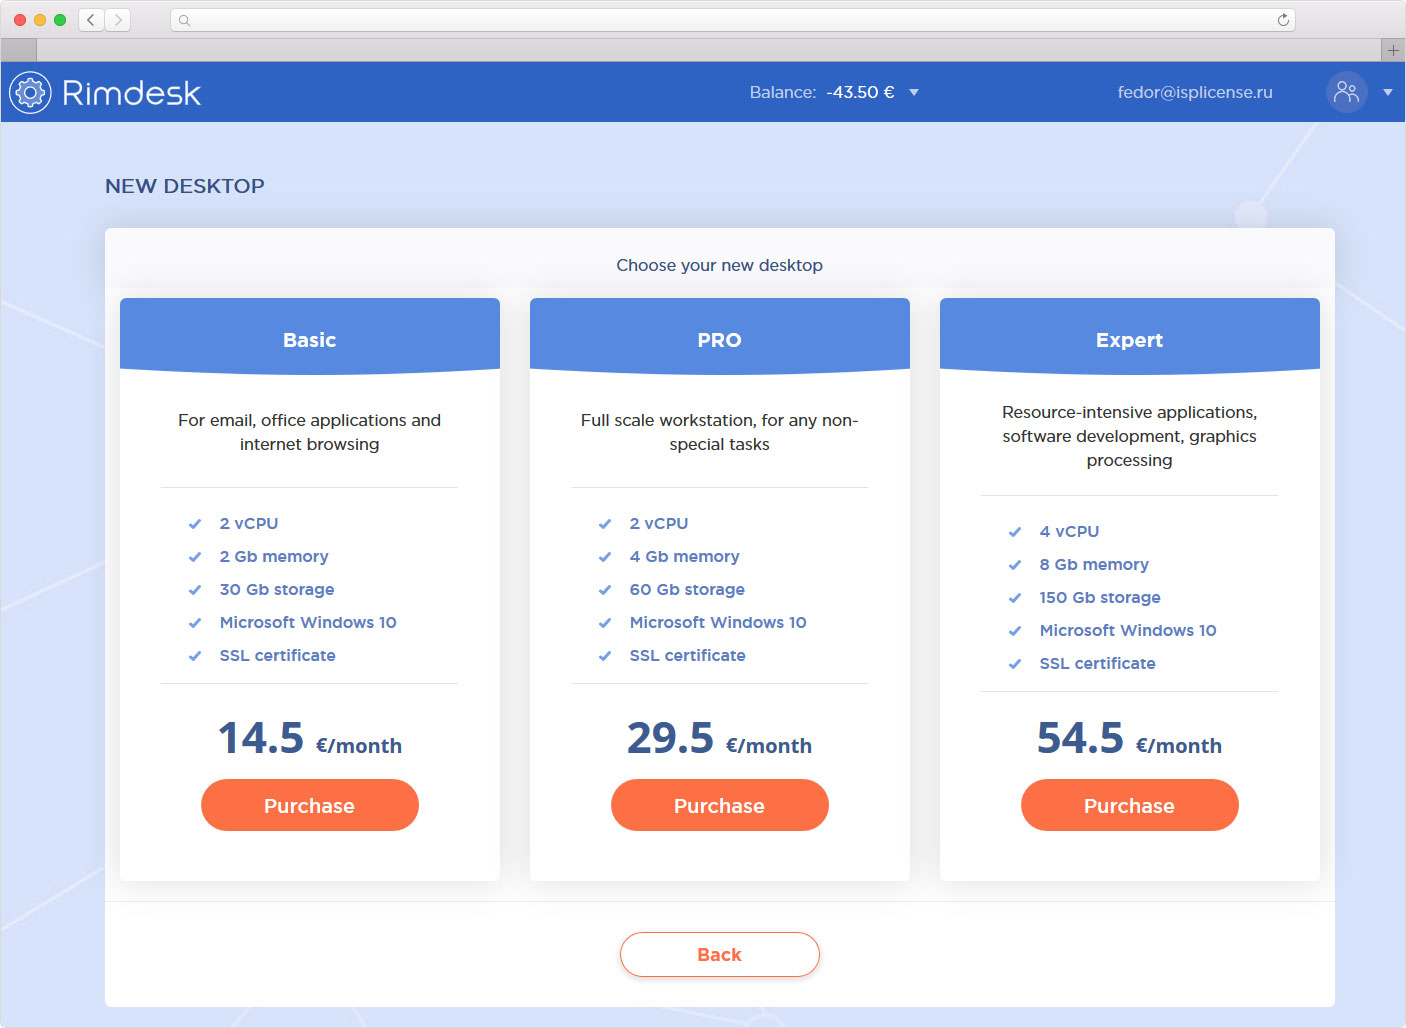Screen dimensions: 1406x1028
Task: Click the browser back arrow button
Action: click(x=91, y=20)
